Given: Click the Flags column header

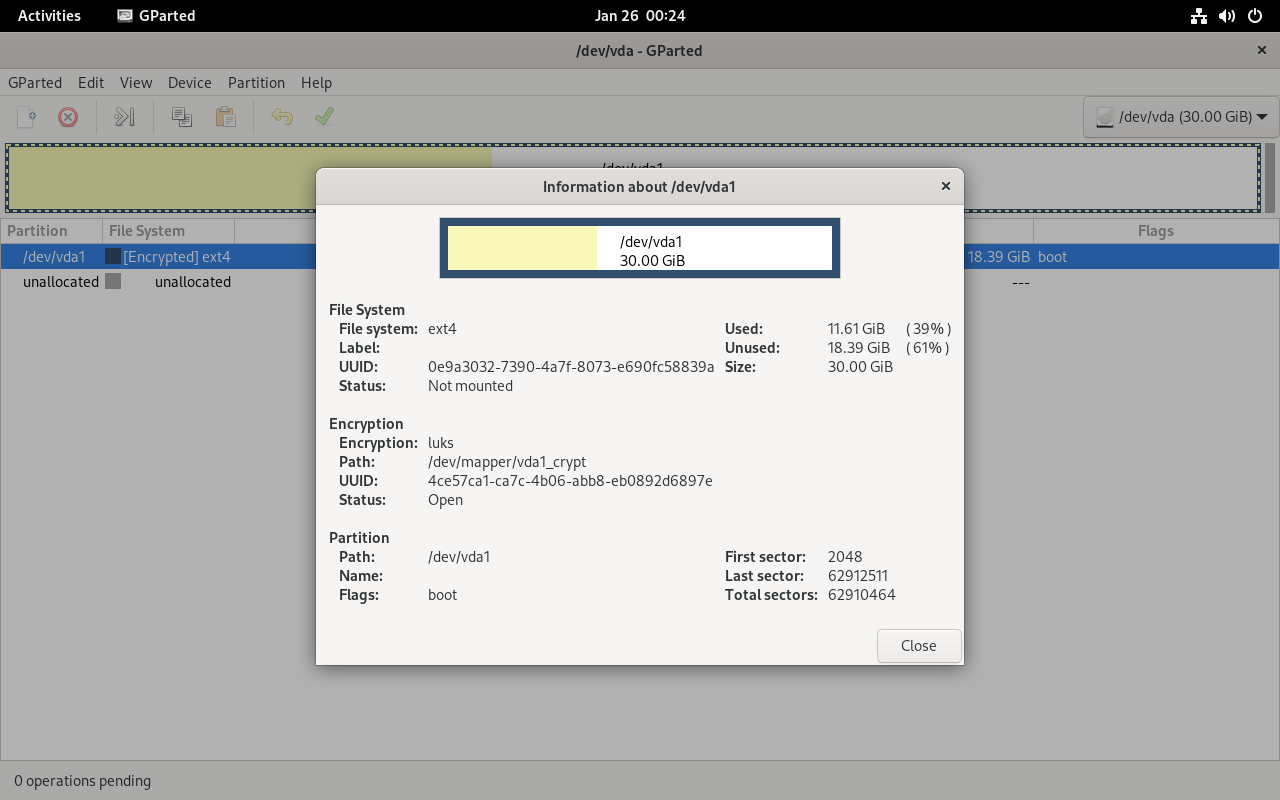Looking at the screenshot, I should coord(1155,231).
